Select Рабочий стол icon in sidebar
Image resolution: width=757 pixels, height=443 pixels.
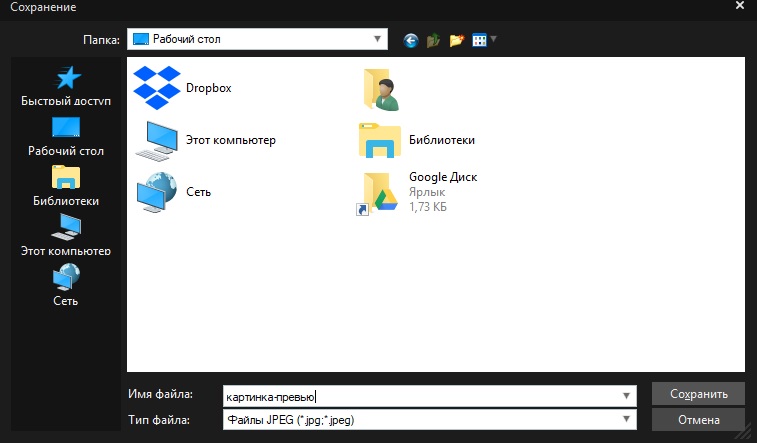(x=66, y=128)
